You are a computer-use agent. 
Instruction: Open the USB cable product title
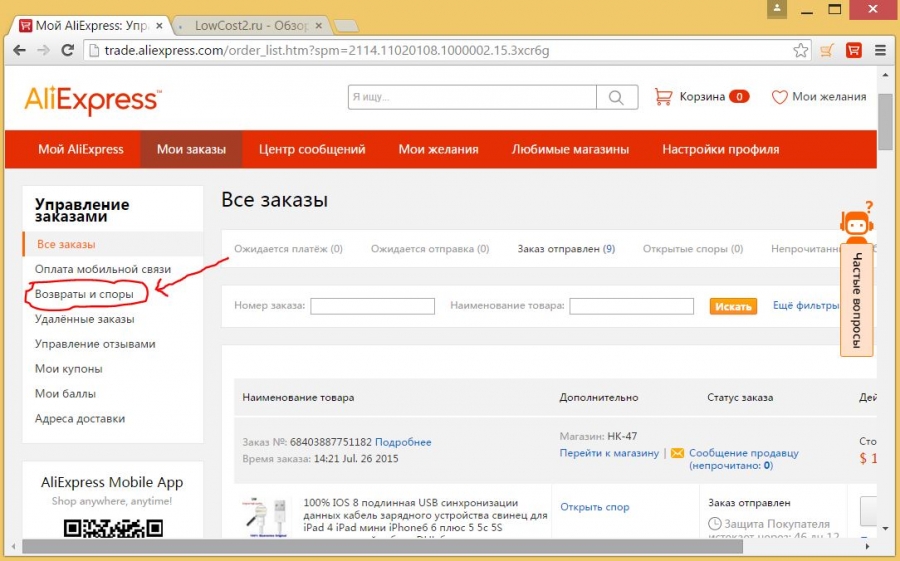pyautogui.click(x=425, y=515)
